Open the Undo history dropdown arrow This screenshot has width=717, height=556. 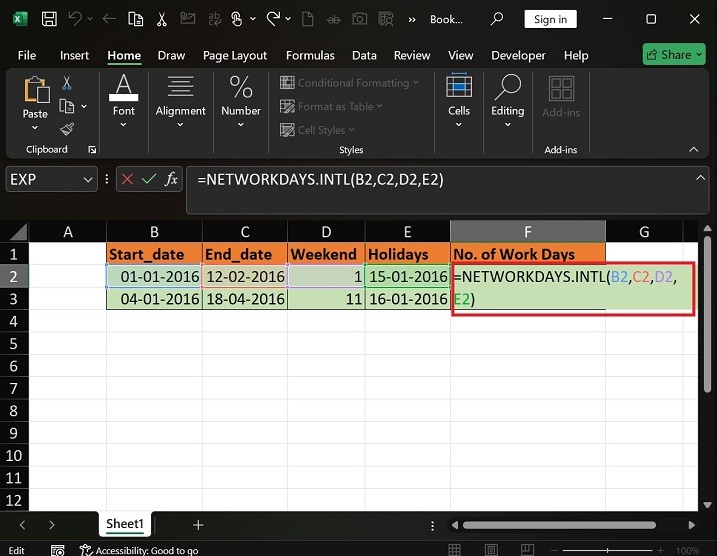point(90,19)
